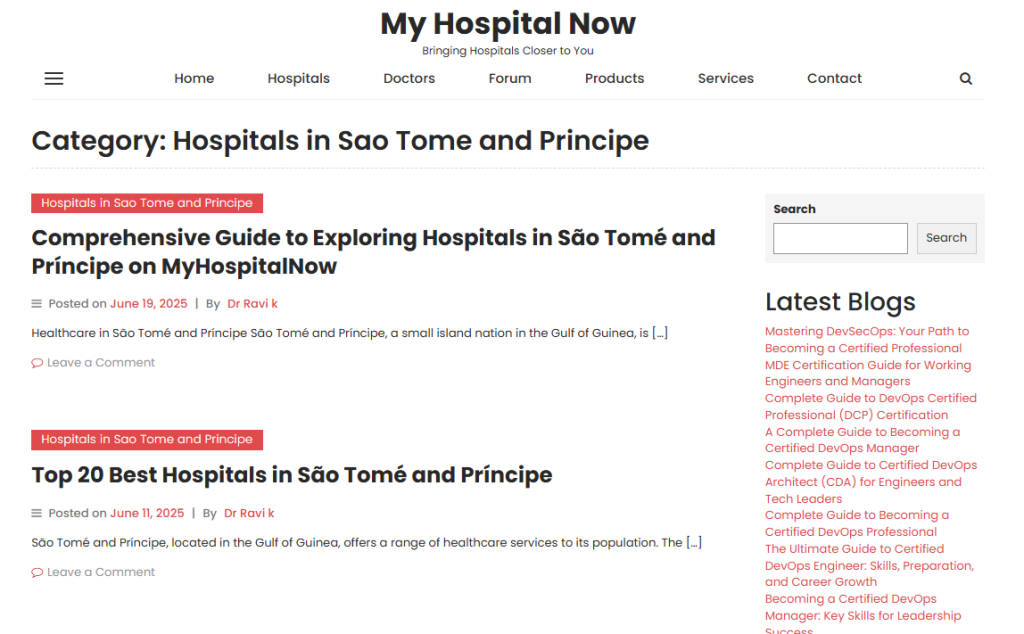This screenshot has width=1024, height=634.
Task: Open the hamburger menu icon
Action: click(x=54, y=79)
